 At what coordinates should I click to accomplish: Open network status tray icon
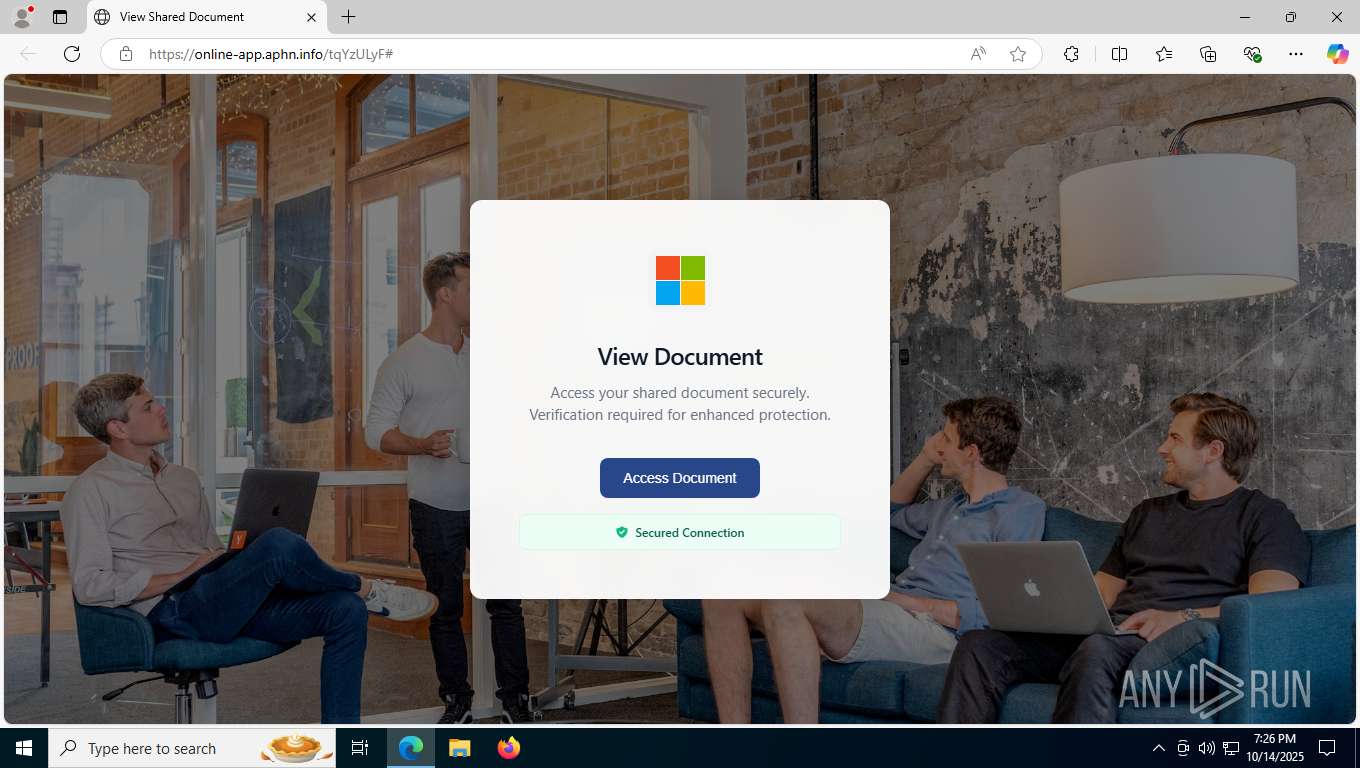(x=1230, y=748)
